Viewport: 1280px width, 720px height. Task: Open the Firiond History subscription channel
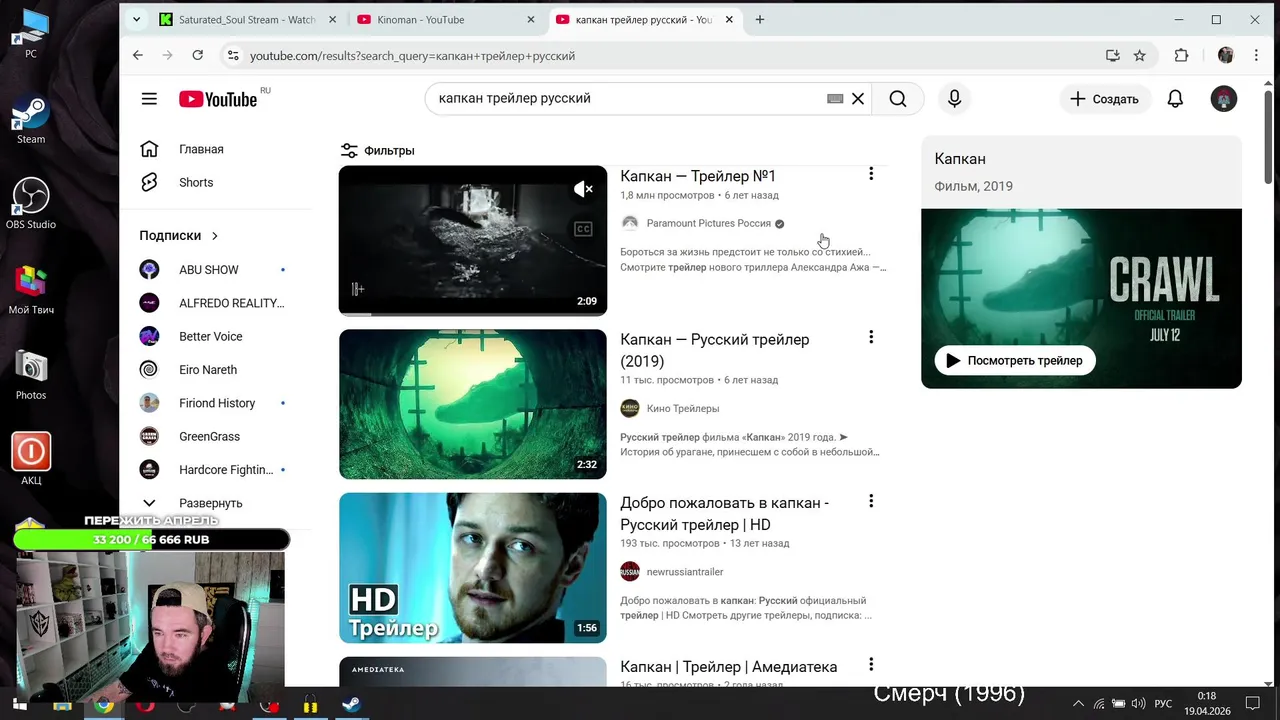(x=216, y=403)
